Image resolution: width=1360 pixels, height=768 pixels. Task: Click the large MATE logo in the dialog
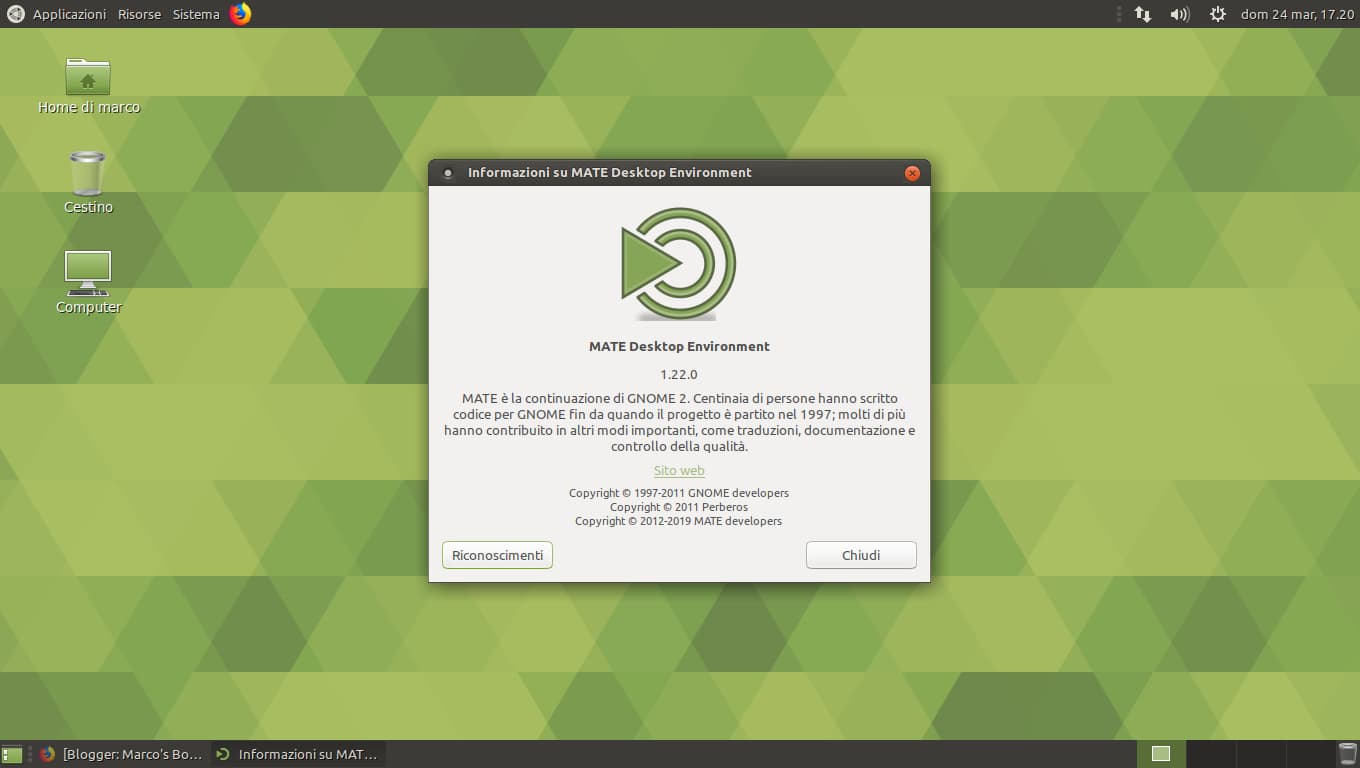coord(679,264)
